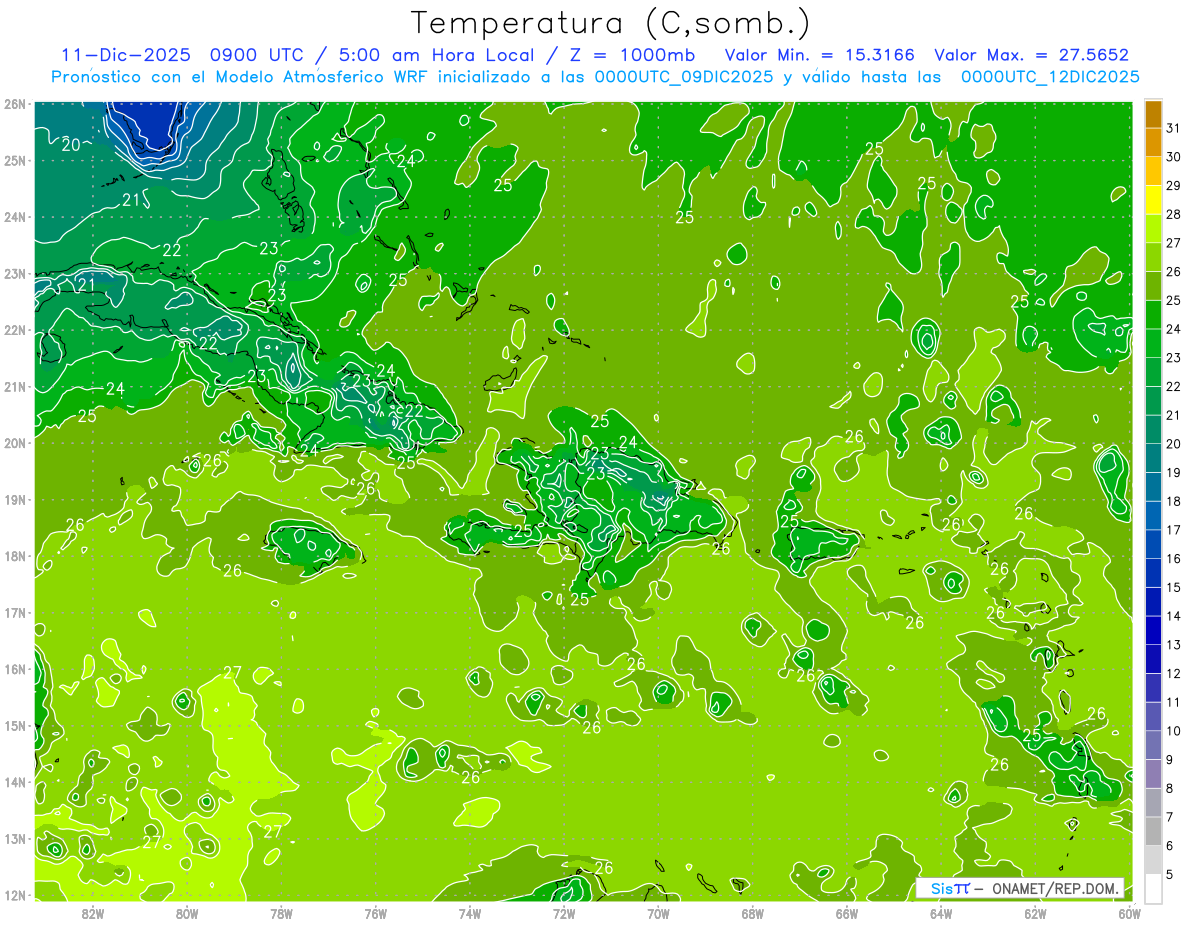The height and width of the screenshot is (927, 1200).
Task: Click the latitude axis label "15N"
Action: click(x=14, y=726)
